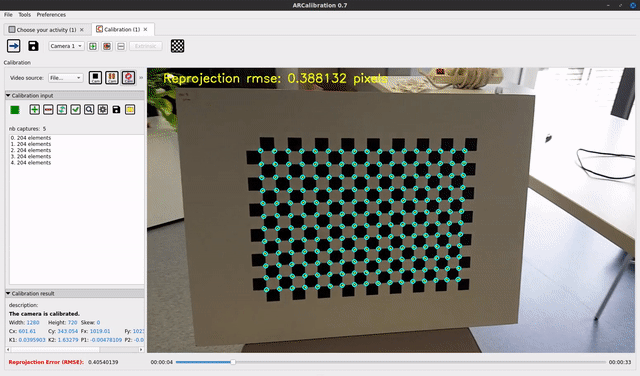Toggle the pause camera button
This screenshot has width=640, height=376.
click(112, 78)
